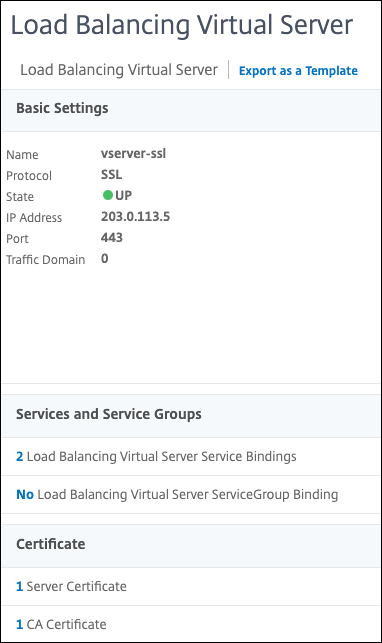Click the green UP state indicator
This screenshot has width=382, height=643.
pyautogui.click(x=108, y=195)
